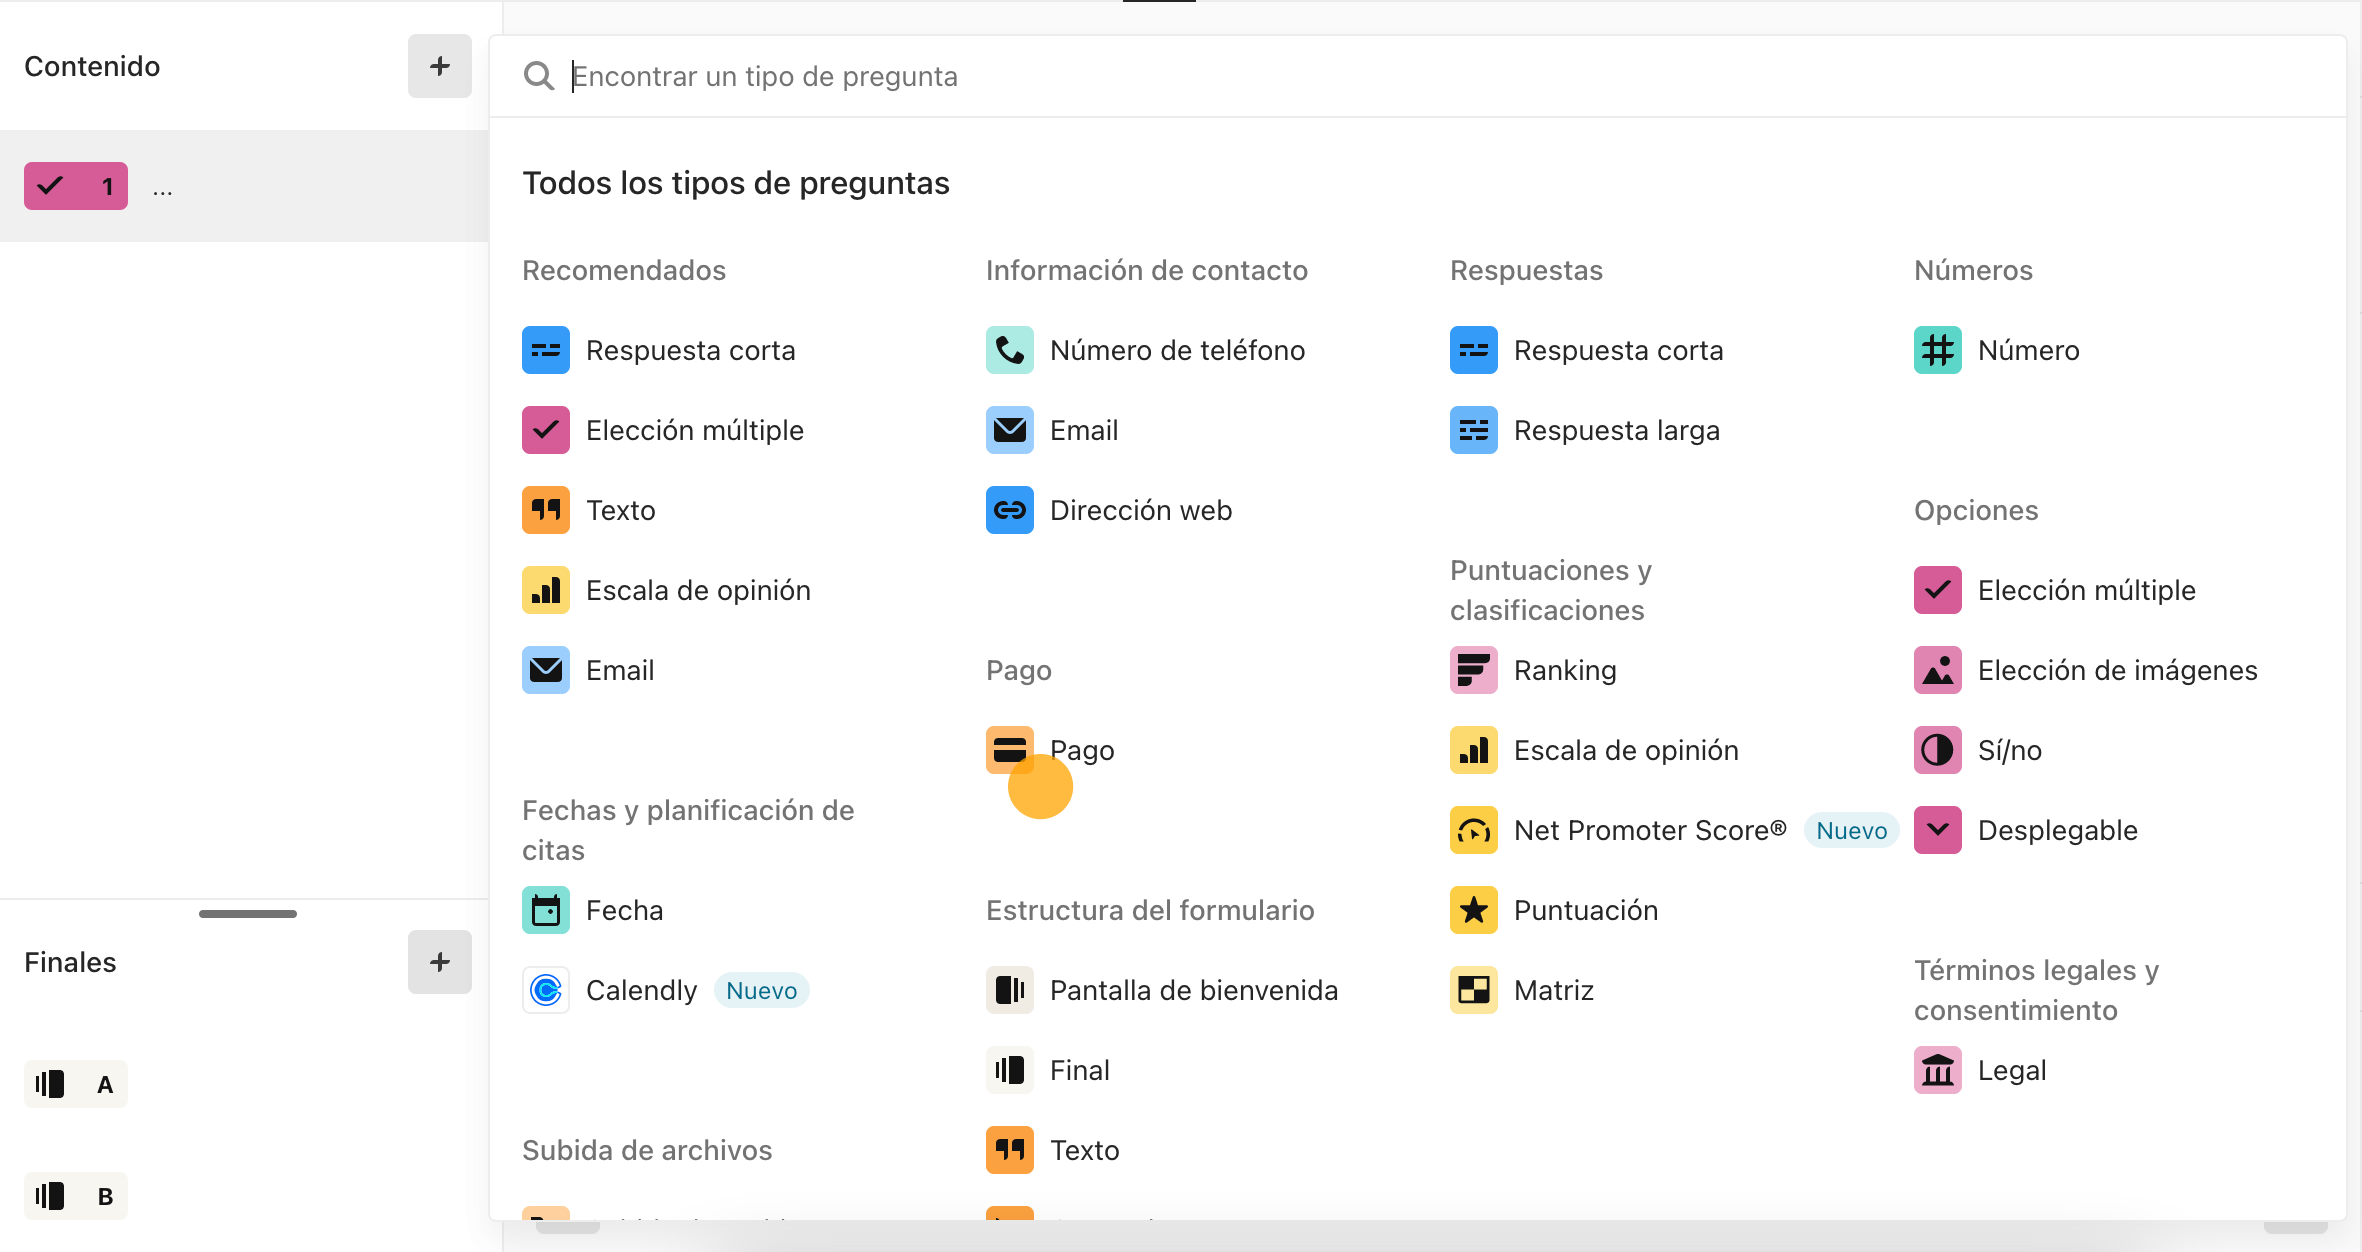This screenshot has height=1252, width=2362.
Task: Select Escala de opinión under Puntuaciones
Action: point(1625,750)
